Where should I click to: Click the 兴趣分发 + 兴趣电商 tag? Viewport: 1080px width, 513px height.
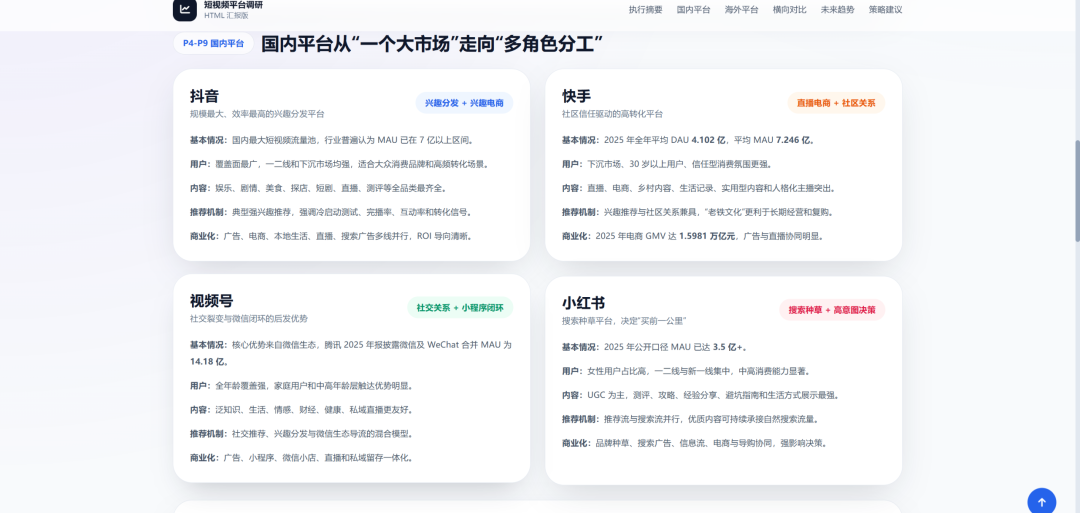pos(464,103)
